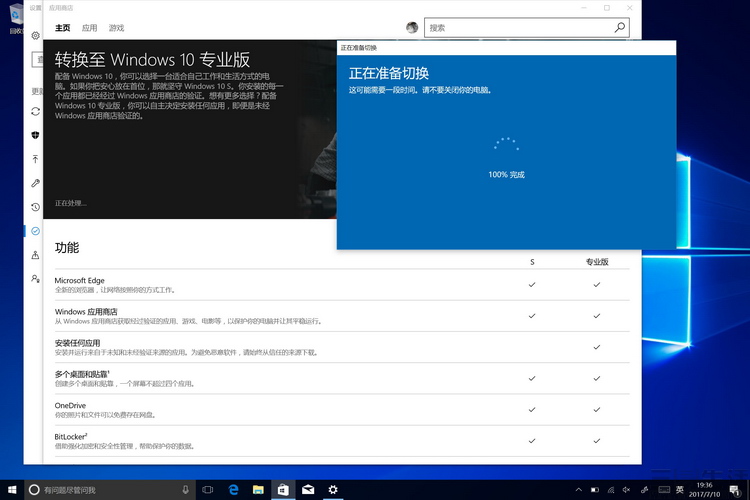Screen dimensions: 750x500
Task: Open Windows Defender shield icon in Settings sidebar
Action: click(x=35, y=135)
